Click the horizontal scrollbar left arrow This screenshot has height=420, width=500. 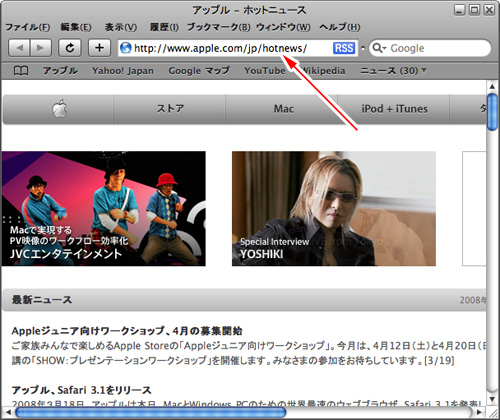pyautogui.click(x=8, y=412)
